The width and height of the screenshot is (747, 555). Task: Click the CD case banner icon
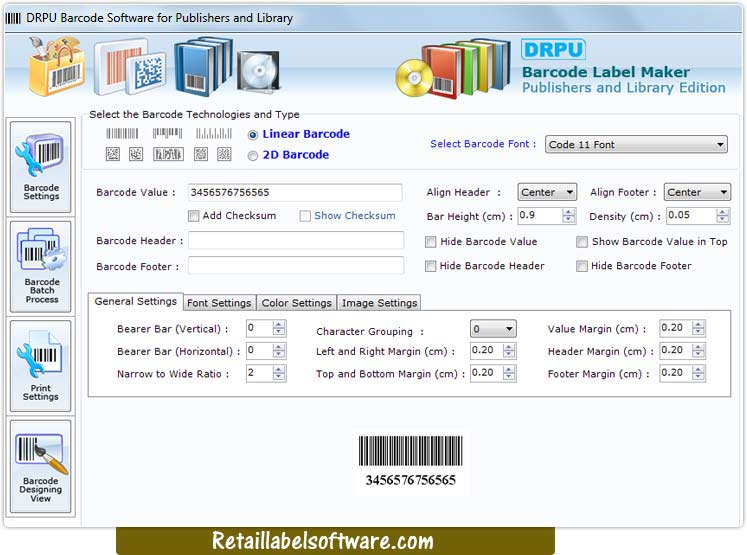[x=259, y=71]
